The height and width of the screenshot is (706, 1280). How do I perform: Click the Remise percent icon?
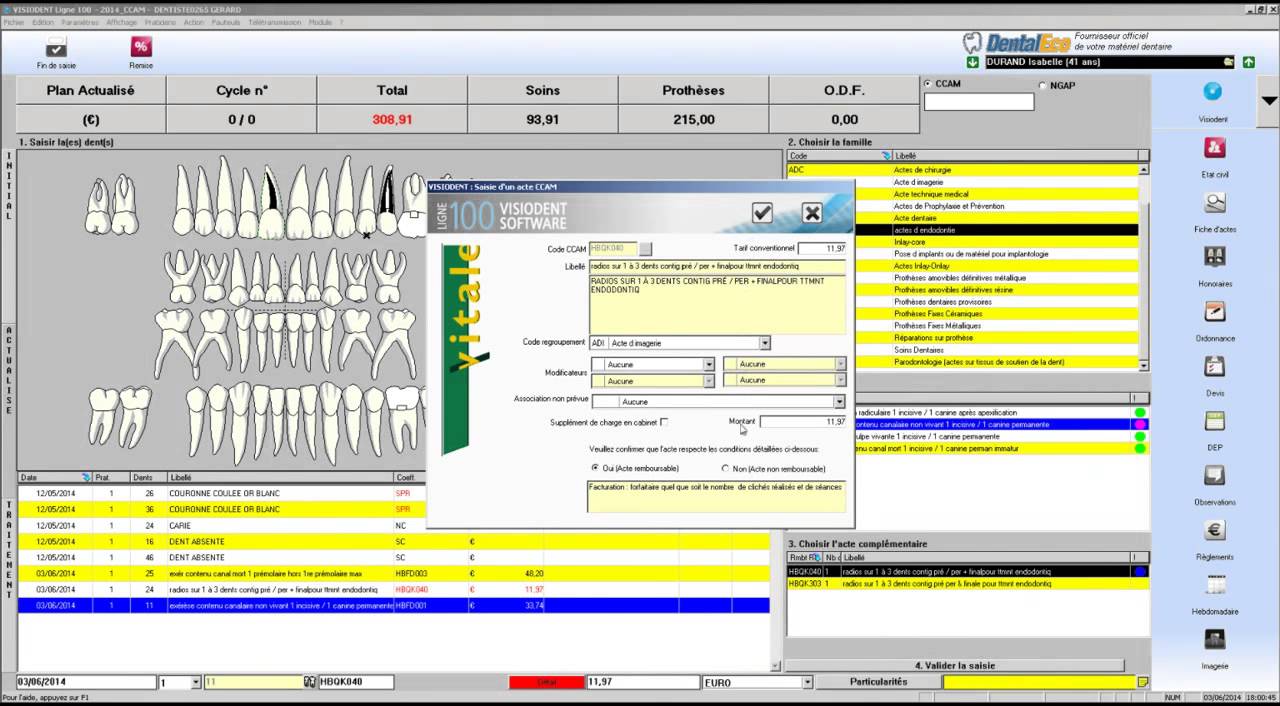(x=141, y=47)
